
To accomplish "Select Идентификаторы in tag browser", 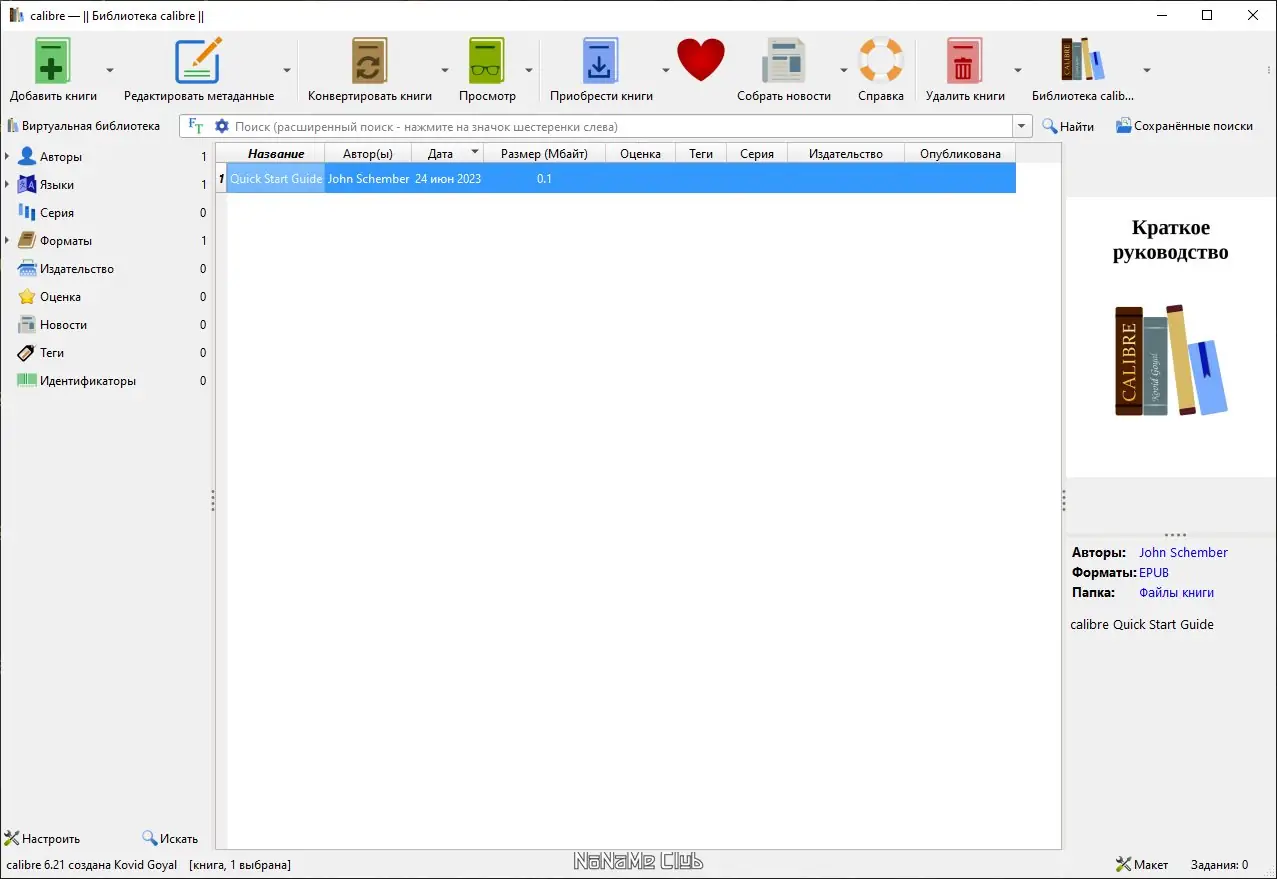I will (88, 381).
